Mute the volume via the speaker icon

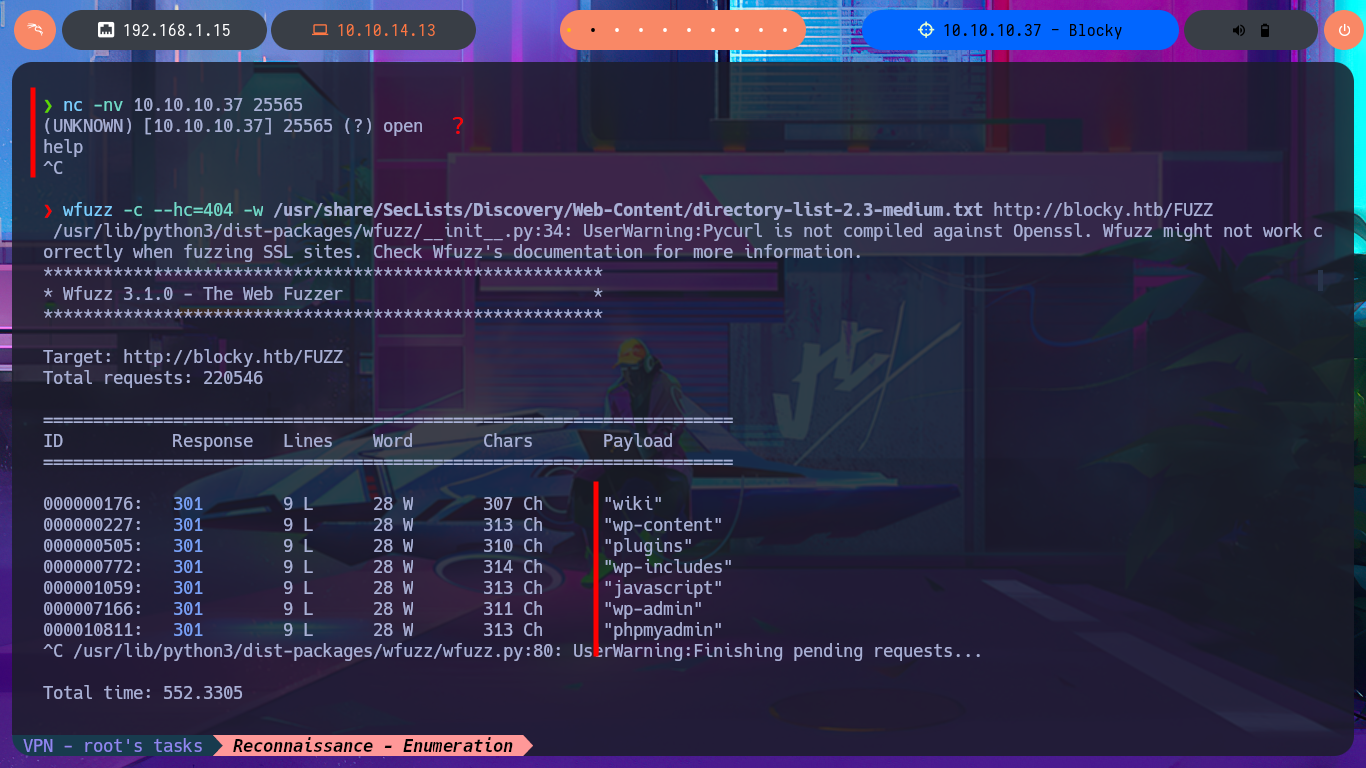(1239, 30)
